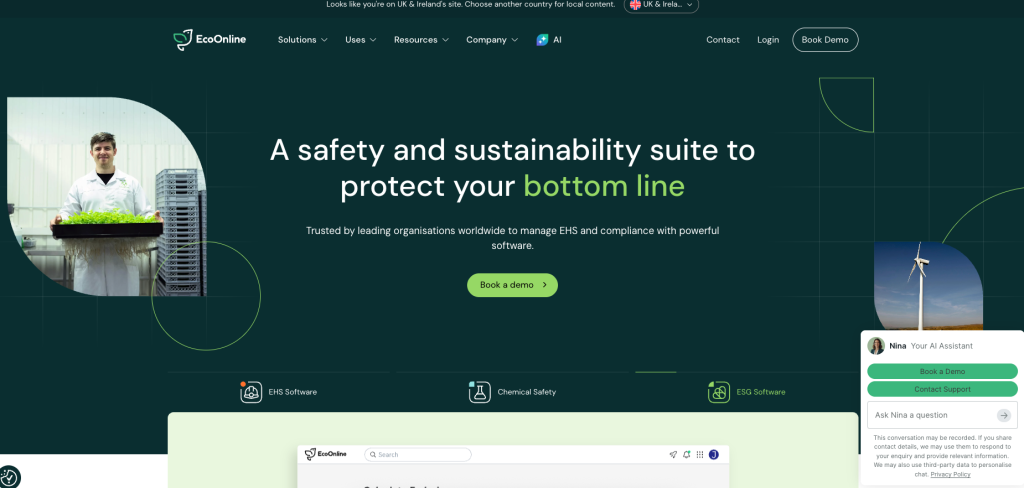Viewport: 1024px width, 488px height.
Task: Expand the Resources menu
Action: [x=421, y=40]
